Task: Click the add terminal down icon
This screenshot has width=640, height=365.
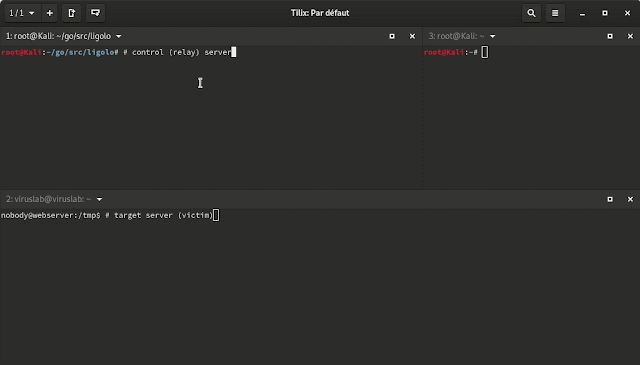Action: [x=95, y=13]
